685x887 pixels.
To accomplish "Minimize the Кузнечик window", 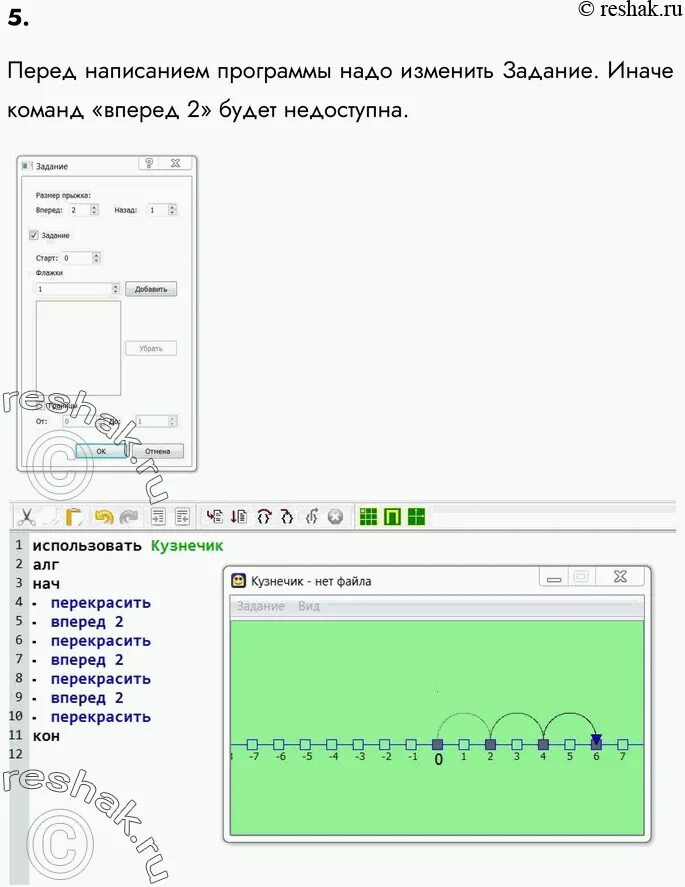I will click(554, 578).
